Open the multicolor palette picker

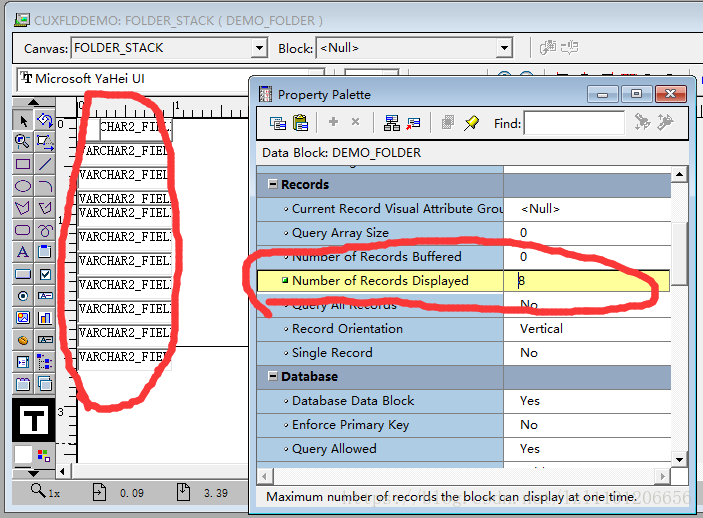point(44,455)
